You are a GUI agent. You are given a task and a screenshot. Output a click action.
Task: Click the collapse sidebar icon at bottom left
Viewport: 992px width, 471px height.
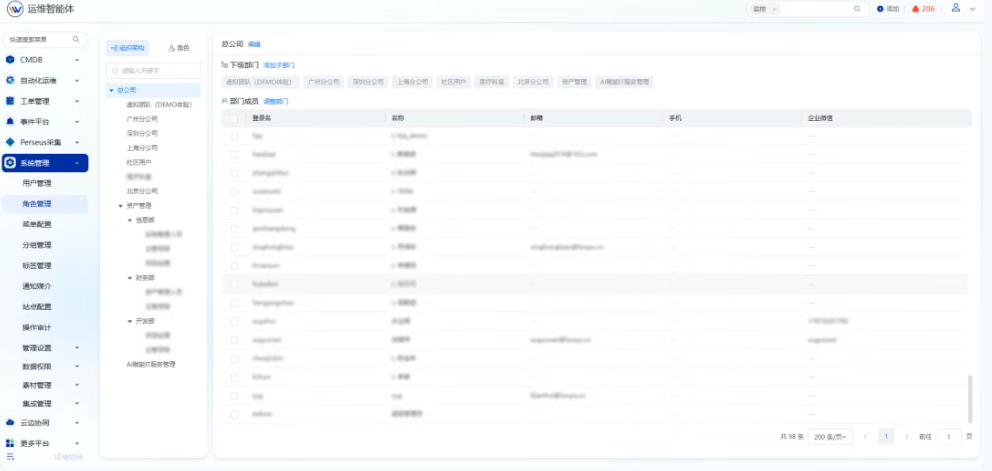pyautogui.click(x=10, y=456)
